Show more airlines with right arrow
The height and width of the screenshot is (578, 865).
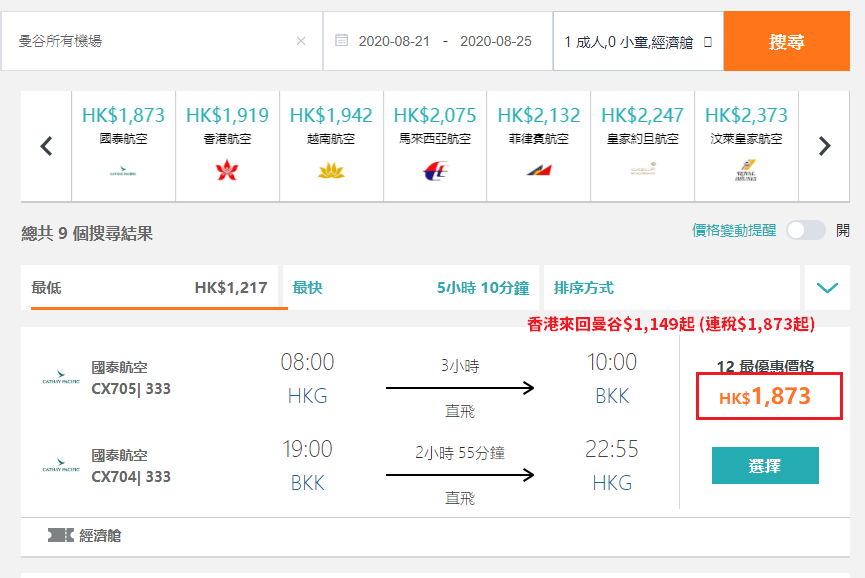(x=824, y=146)
